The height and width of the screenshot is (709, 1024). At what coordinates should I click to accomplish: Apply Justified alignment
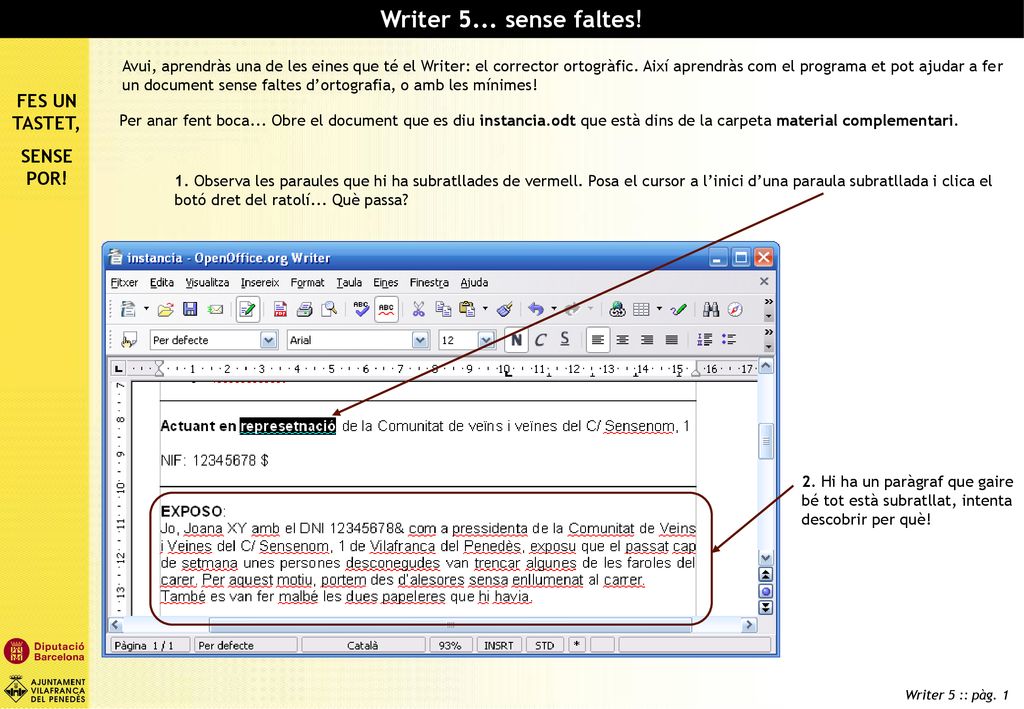[x=671, y=339]
